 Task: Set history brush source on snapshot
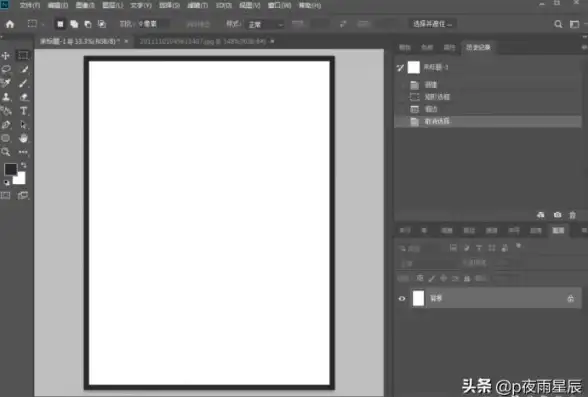click(x=400, y=68)
